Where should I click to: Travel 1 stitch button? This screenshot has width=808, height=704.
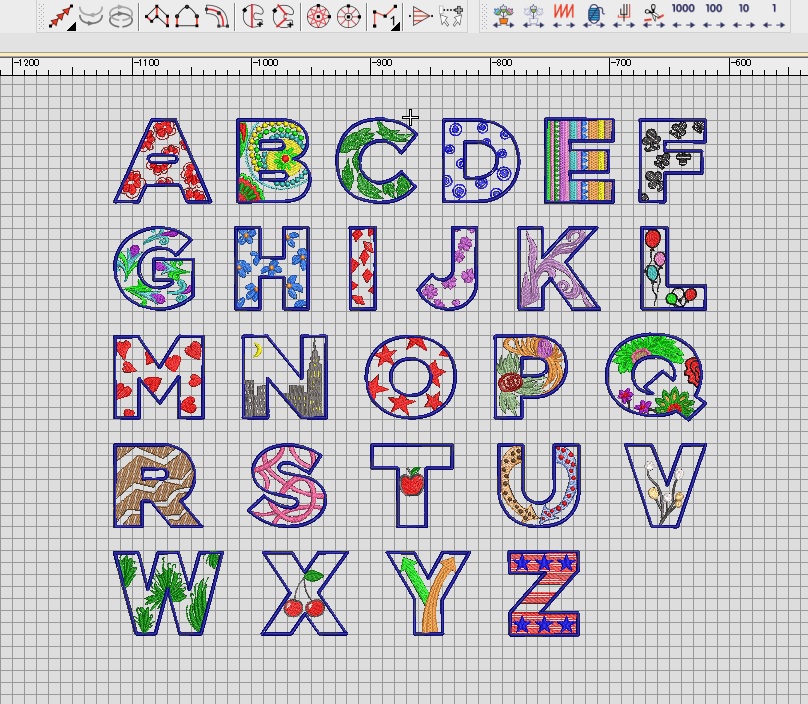coord(773,16)
